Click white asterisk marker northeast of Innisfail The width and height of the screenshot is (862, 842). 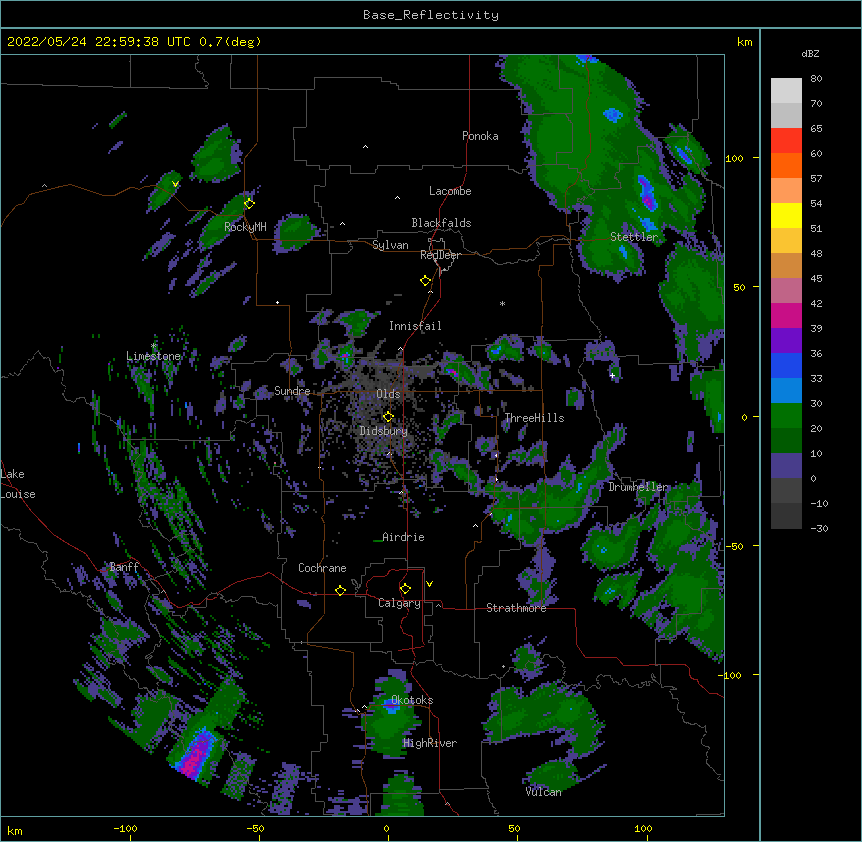click(502, 303)
